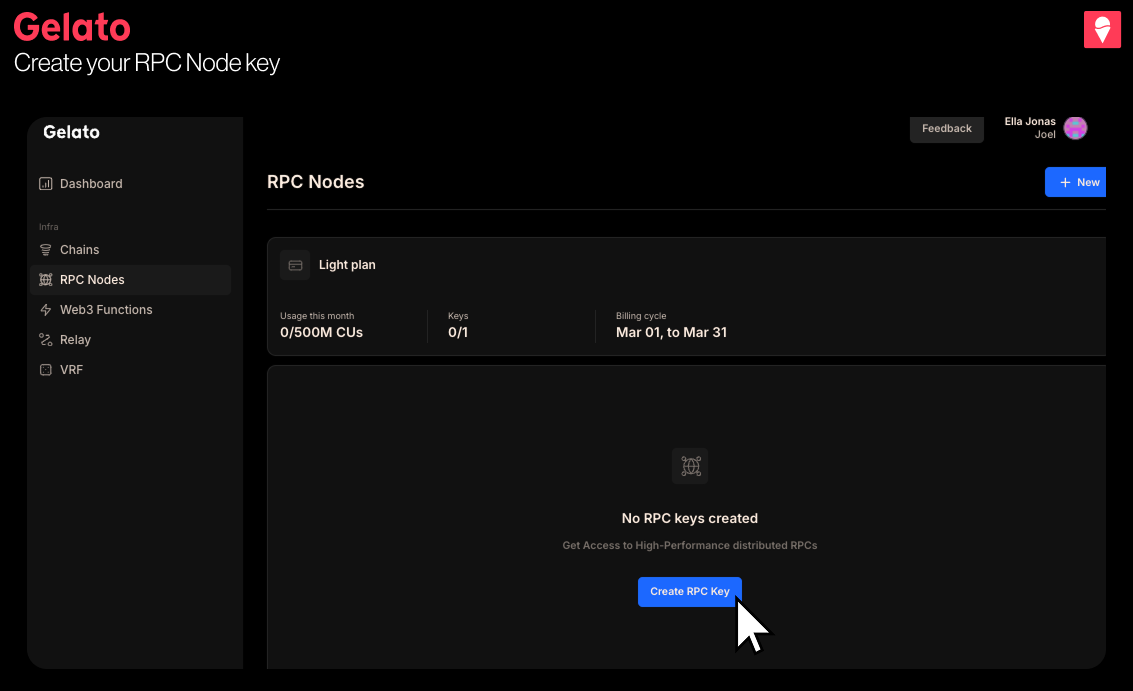This screenshot has height=691, width=1133.
Task: Click the Ella Jonas account name
Action: tap(1030, 121)
